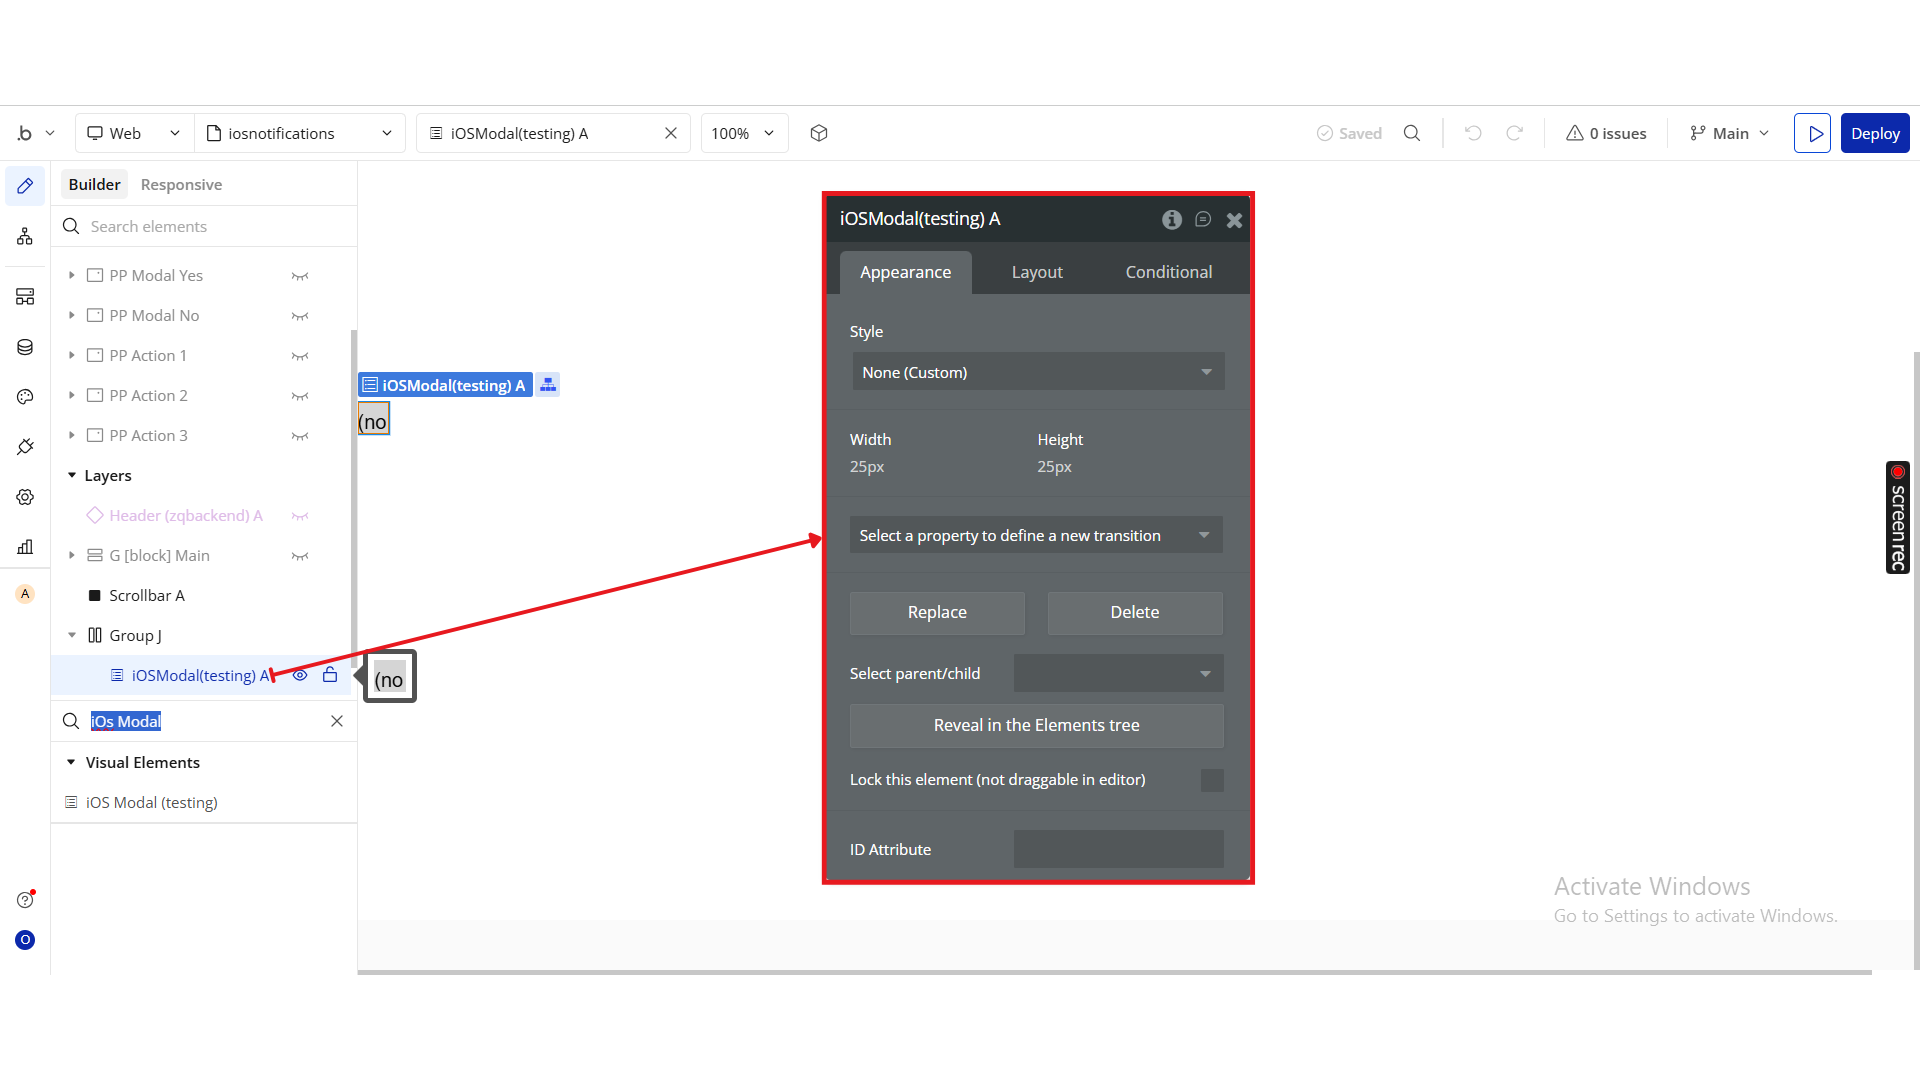Click the search magnifier in top toolbar

click(1412, 133)
